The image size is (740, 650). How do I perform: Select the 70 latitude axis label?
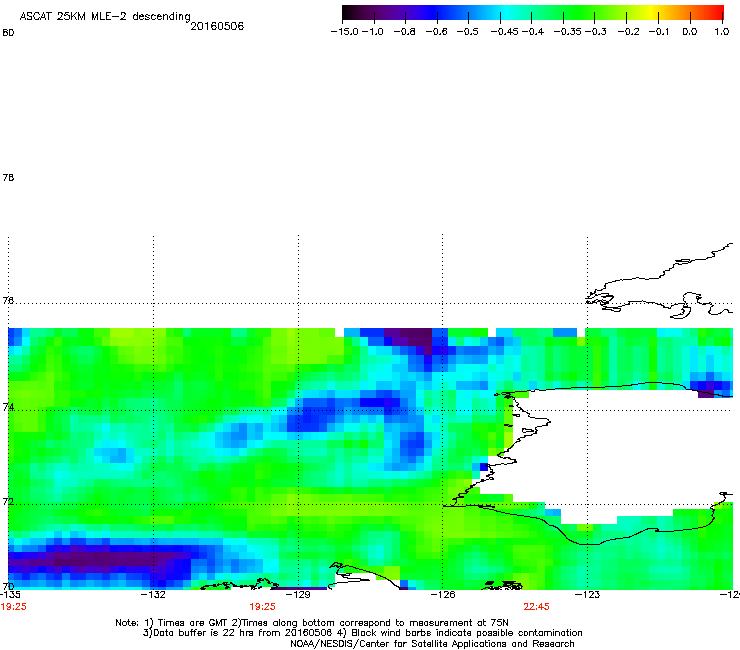pyautogui.click(x=8, y=586)
